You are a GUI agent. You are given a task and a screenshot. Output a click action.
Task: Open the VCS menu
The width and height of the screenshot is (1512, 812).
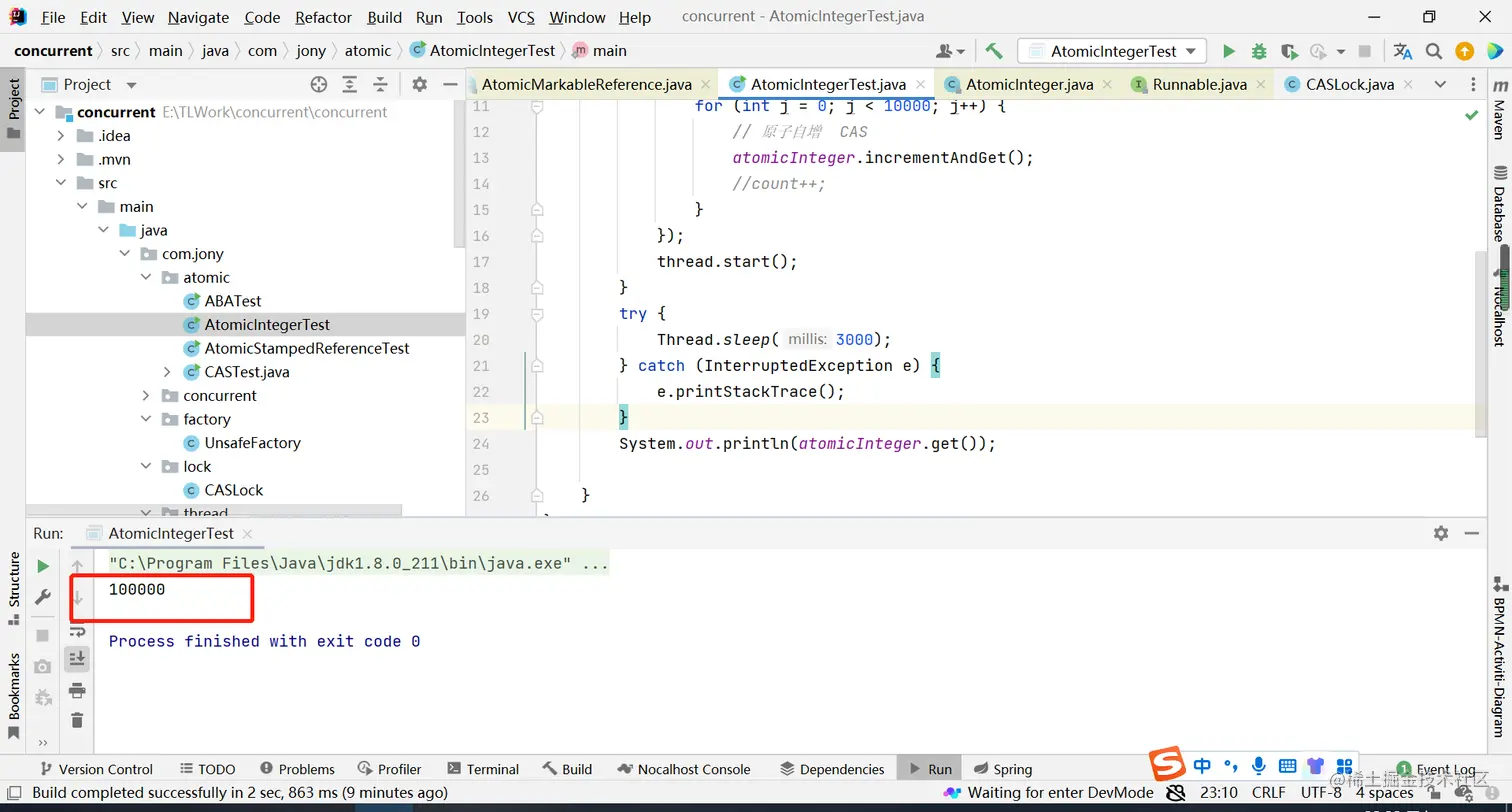tap(521, 17)
